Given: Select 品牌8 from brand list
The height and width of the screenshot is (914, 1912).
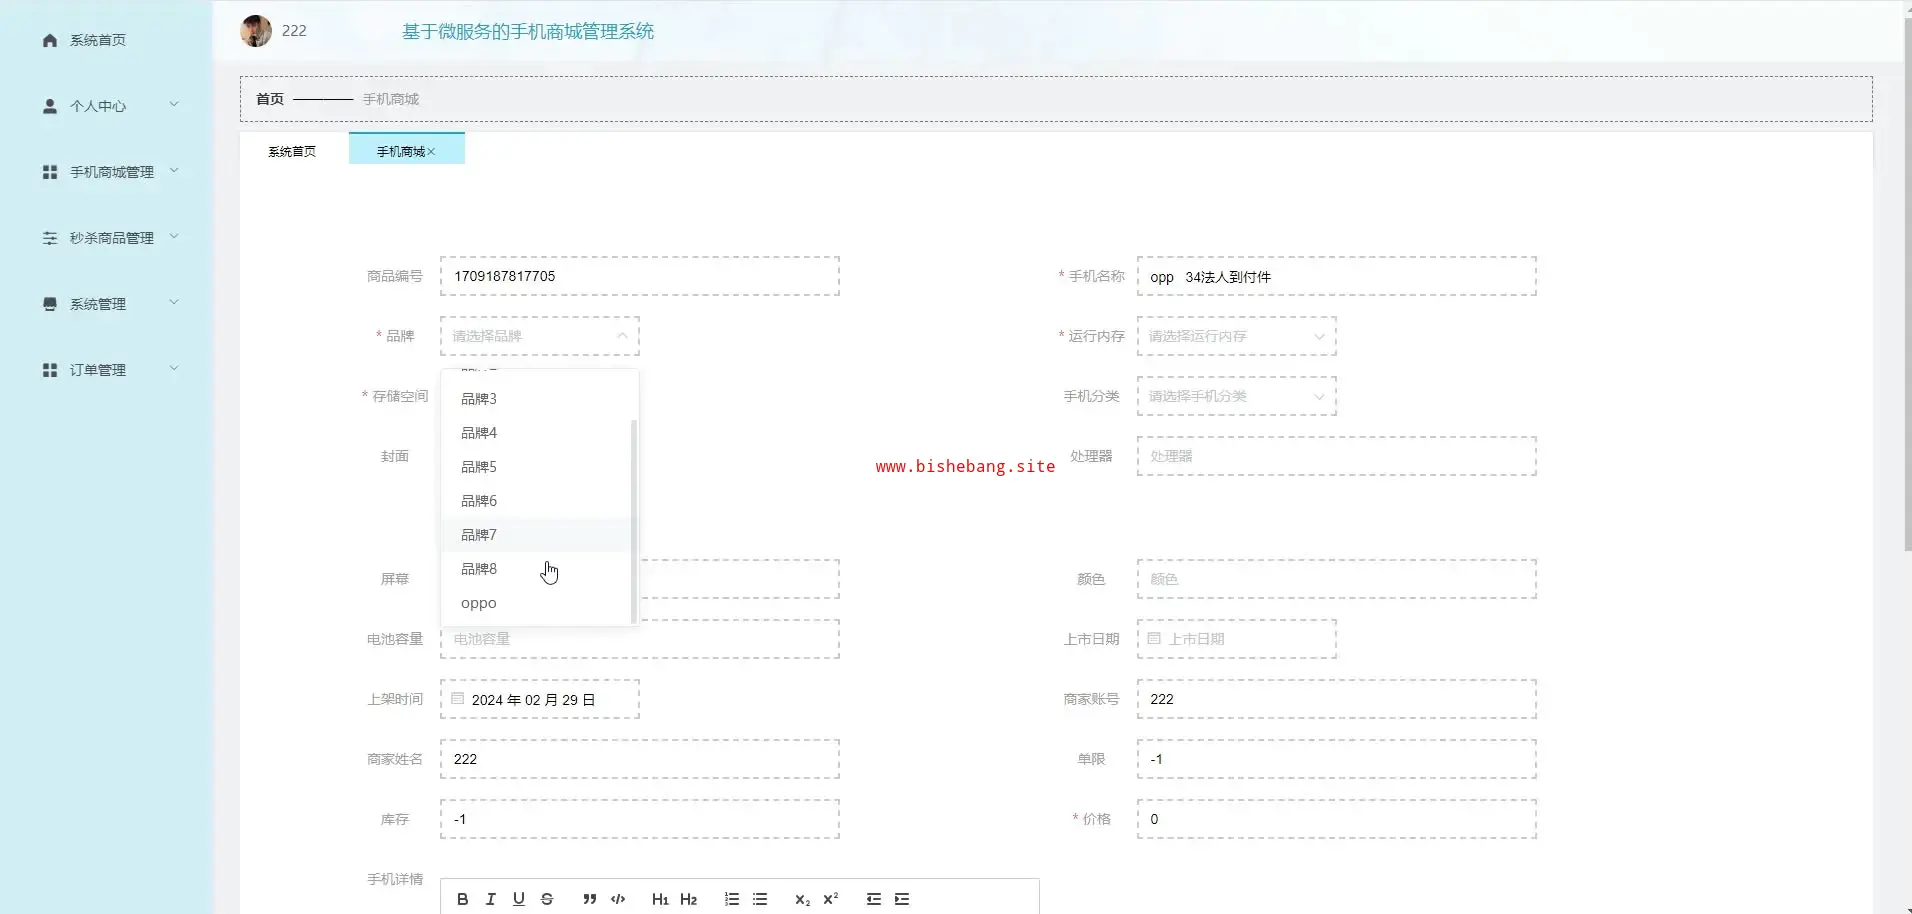Looking at the screenshot, I should click(536, 569).
